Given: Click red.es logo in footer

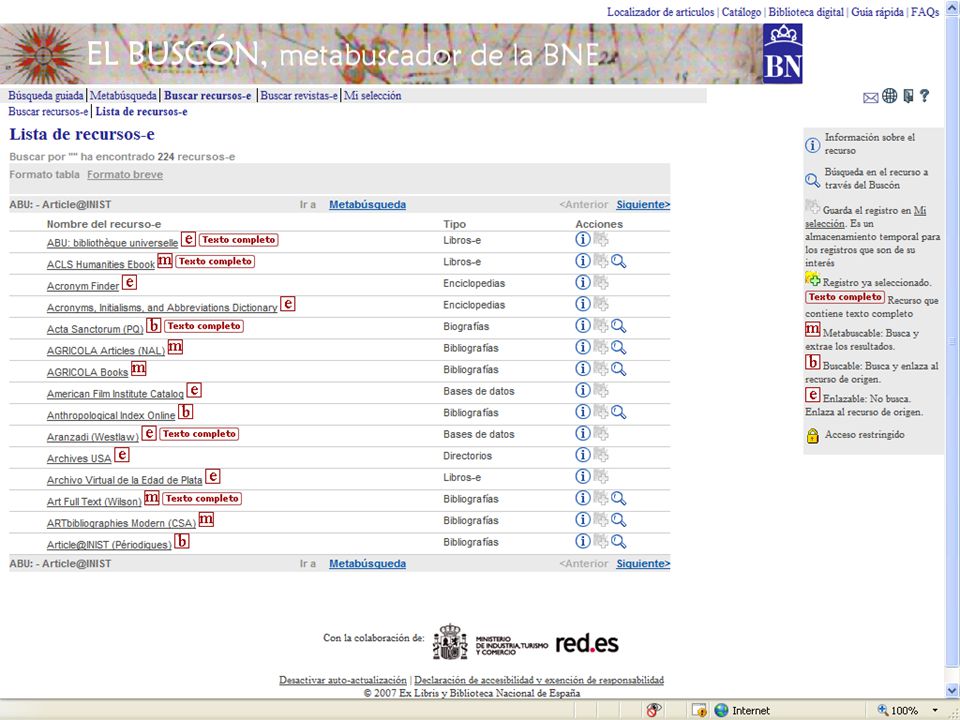Looking at the screenshot, I should pyautogui.click(x=587, y=643).
